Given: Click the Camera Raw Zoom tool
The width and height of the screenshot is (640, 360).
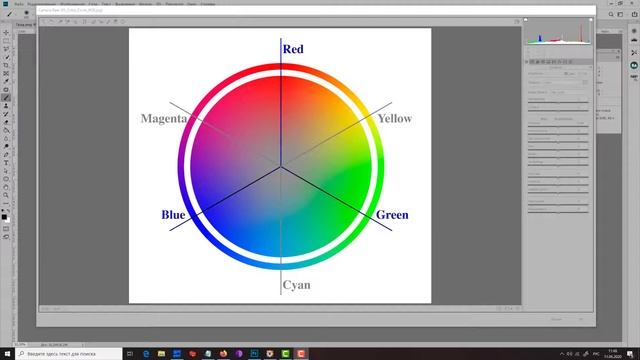Looking at the screenshot, I should 44,22.
